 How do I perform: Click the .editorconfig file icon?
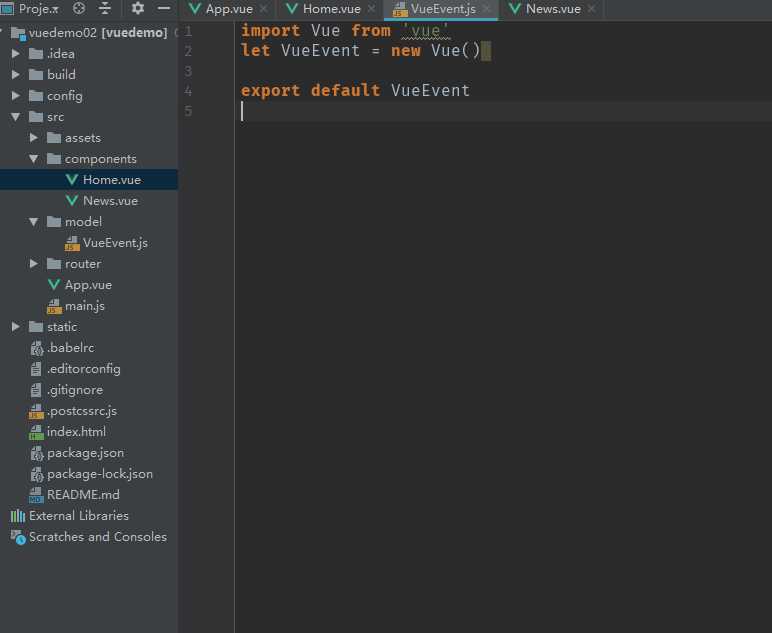[36, 369]
